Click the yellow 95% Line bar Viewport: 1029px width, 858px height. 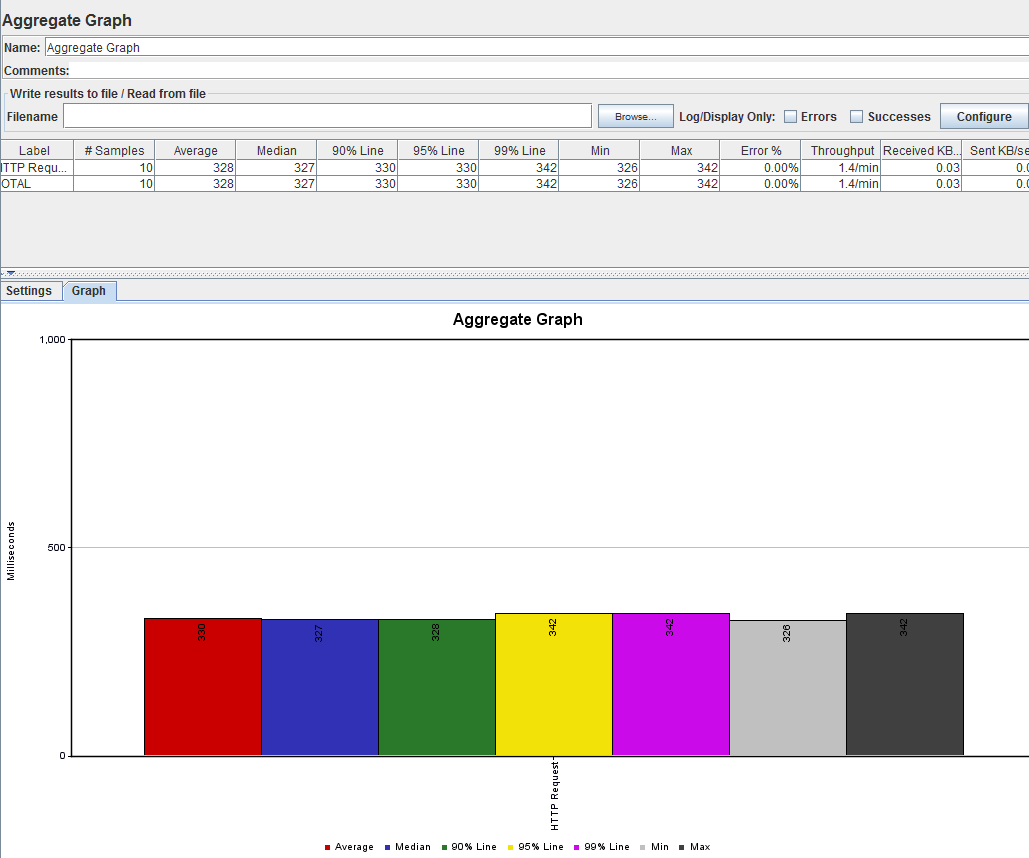pyautogui.click(x=553, y=690)
